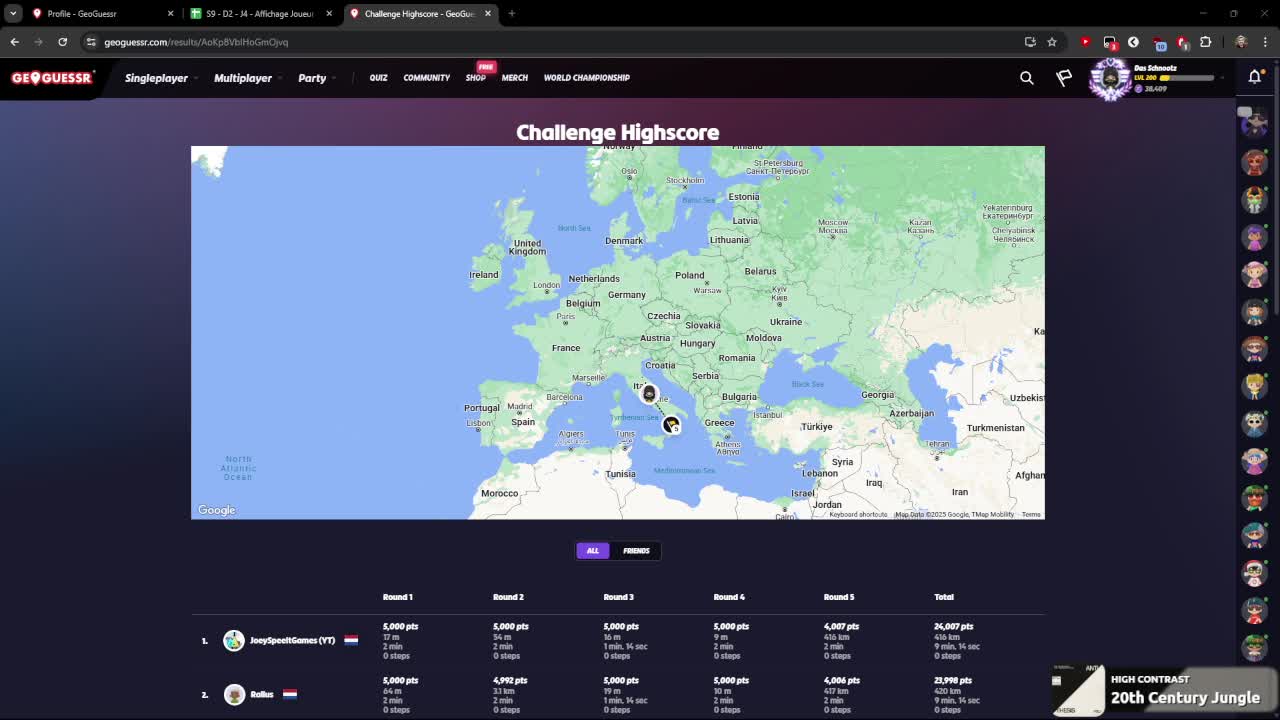
Task: Bookmark this page with the star
Action: click(1052, 42)
